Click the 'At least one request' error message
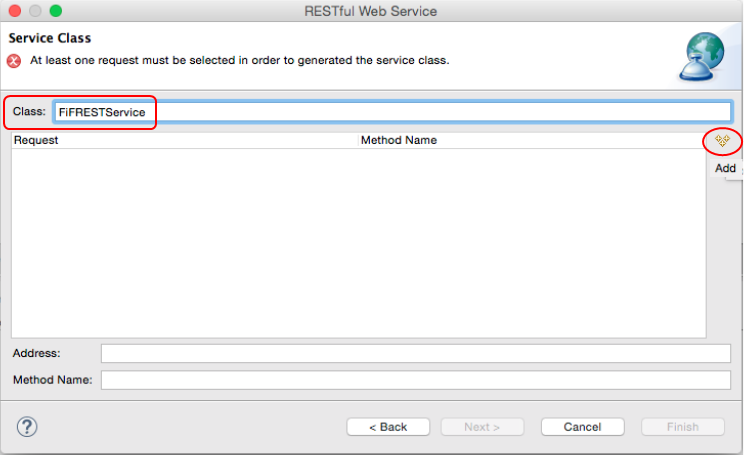Screen dimensions: 744x456 (240, 60)
